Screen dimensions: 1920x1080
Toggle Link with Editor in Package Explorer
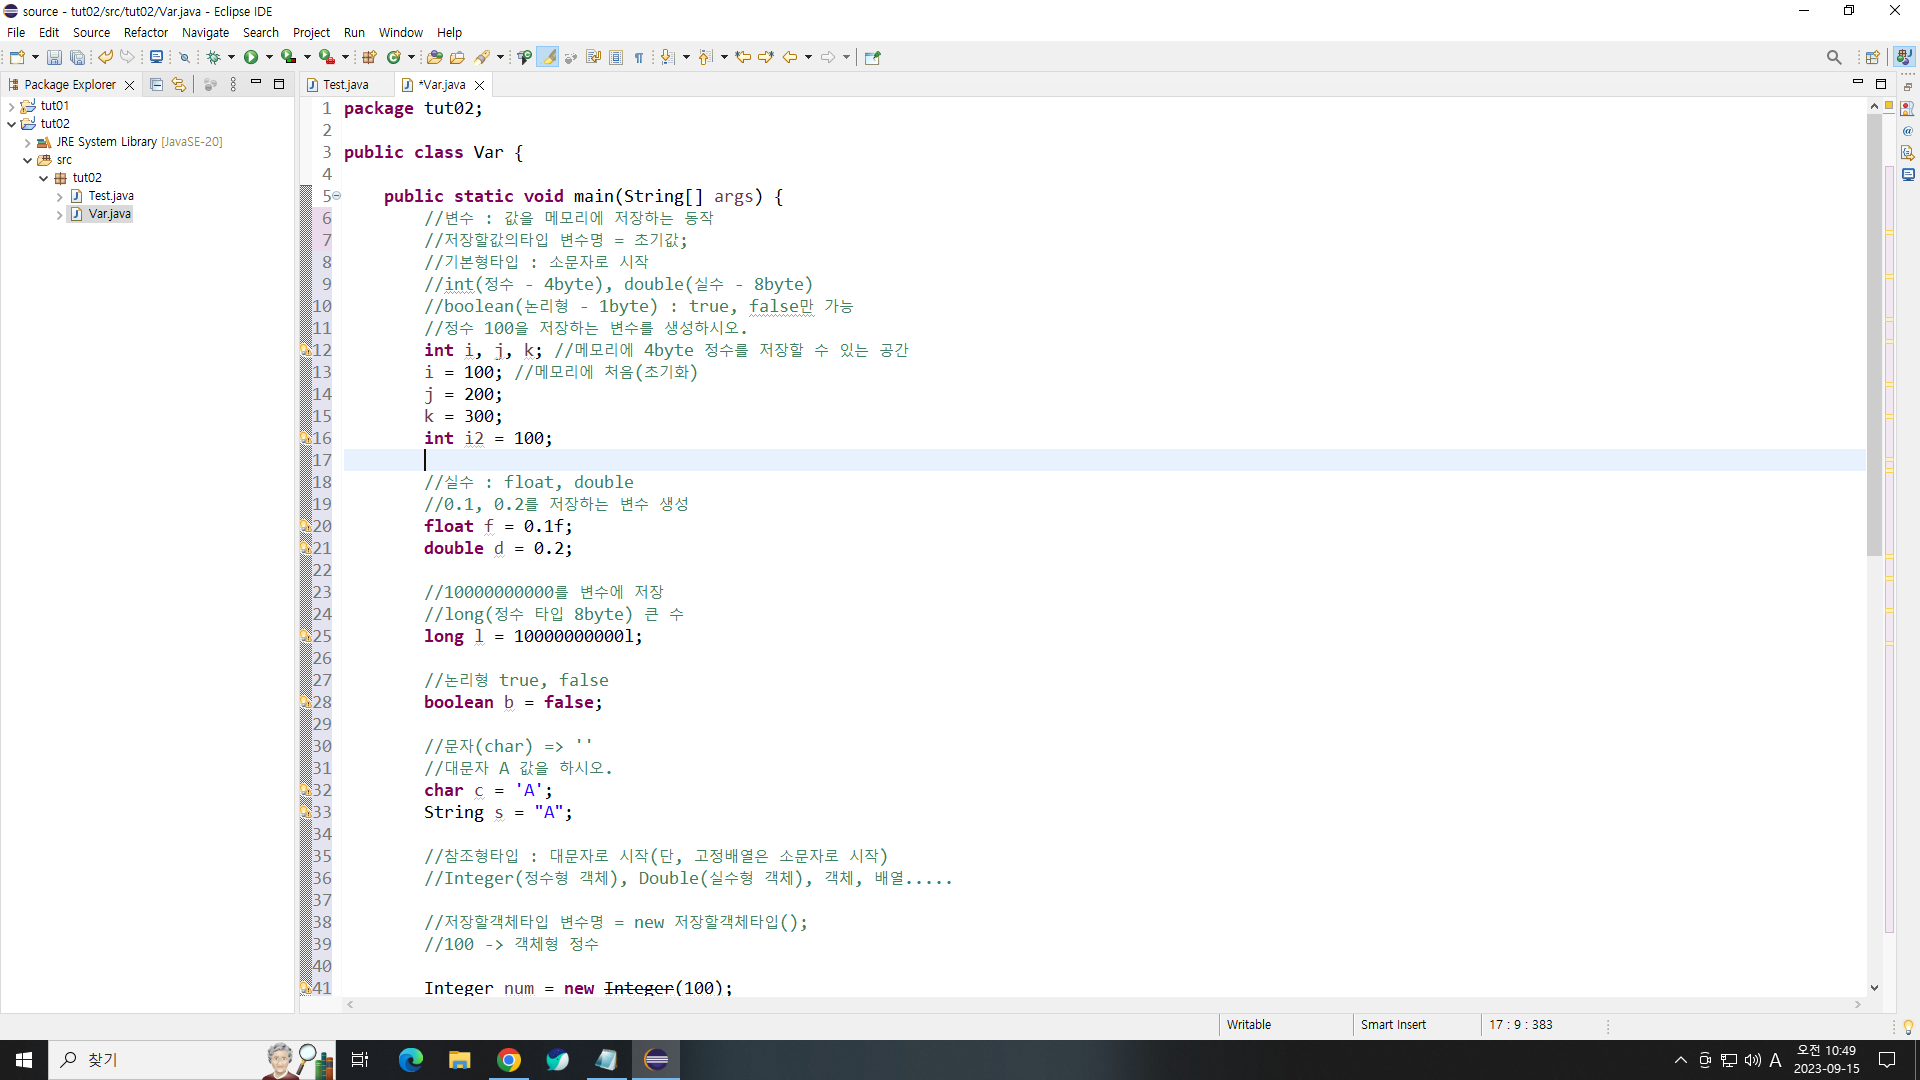click(x=179, y=85)
